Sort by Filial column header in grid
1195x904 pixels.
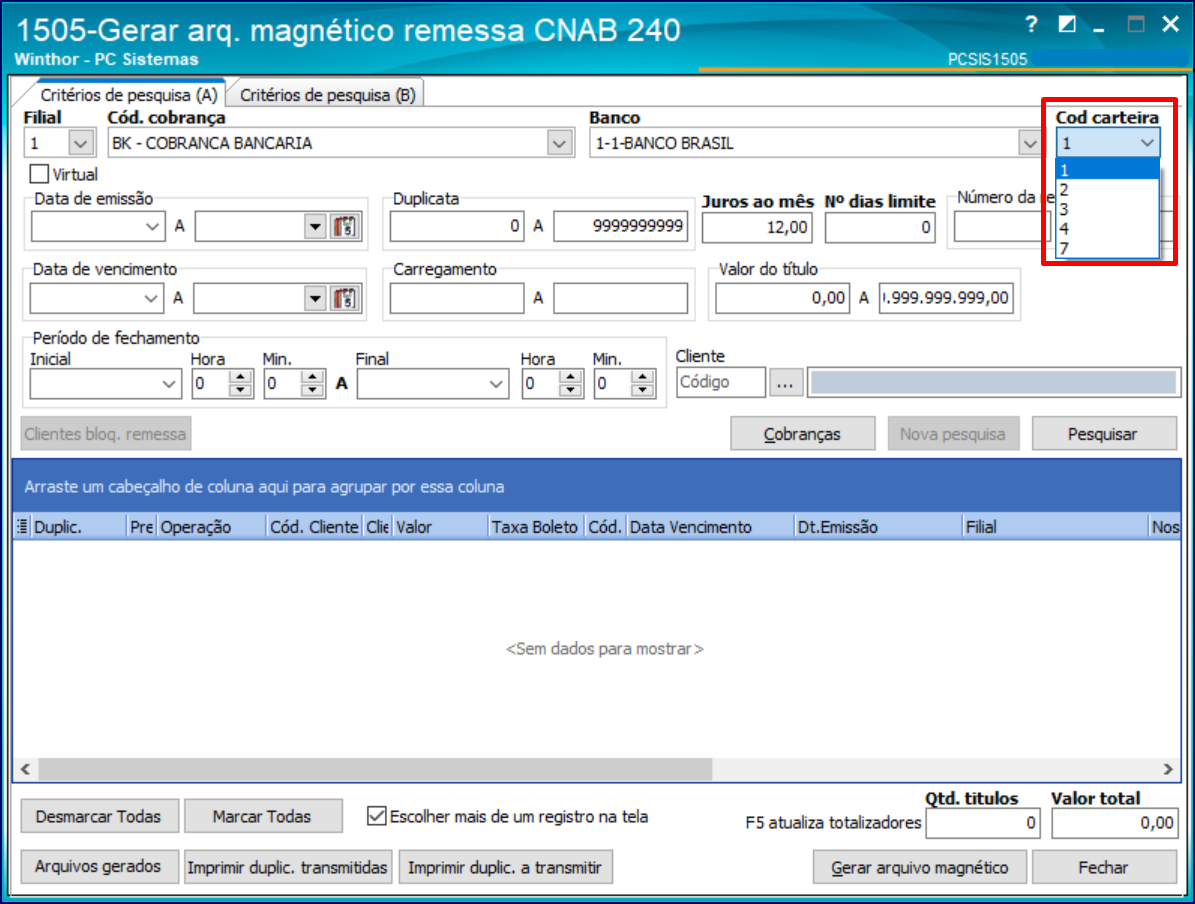1055,527
